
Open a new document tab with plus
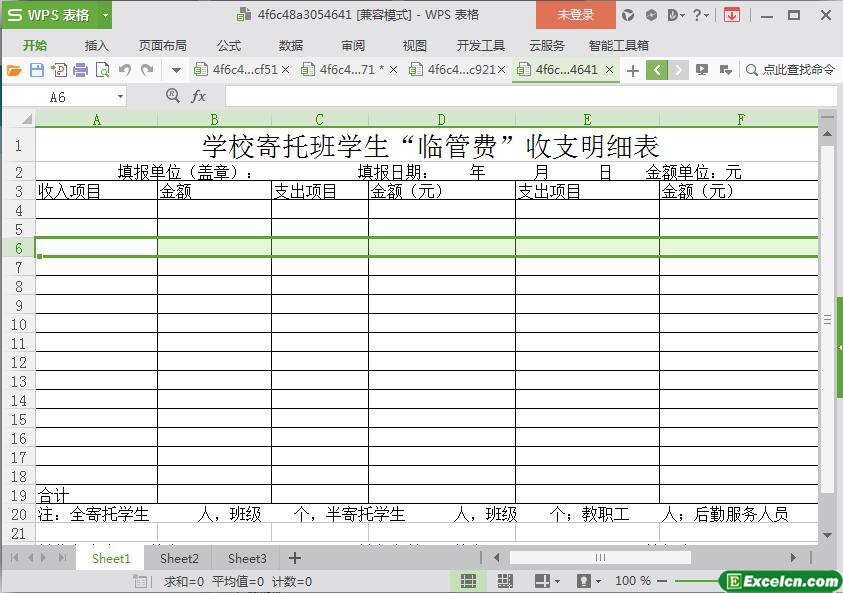(633, 70)
